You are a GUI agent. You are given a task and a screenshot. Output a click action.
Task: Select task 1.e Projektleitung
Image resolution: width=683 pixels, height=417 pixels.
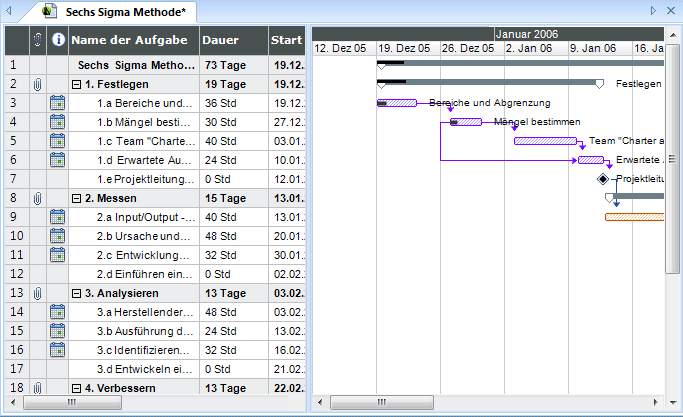point(134,179)
